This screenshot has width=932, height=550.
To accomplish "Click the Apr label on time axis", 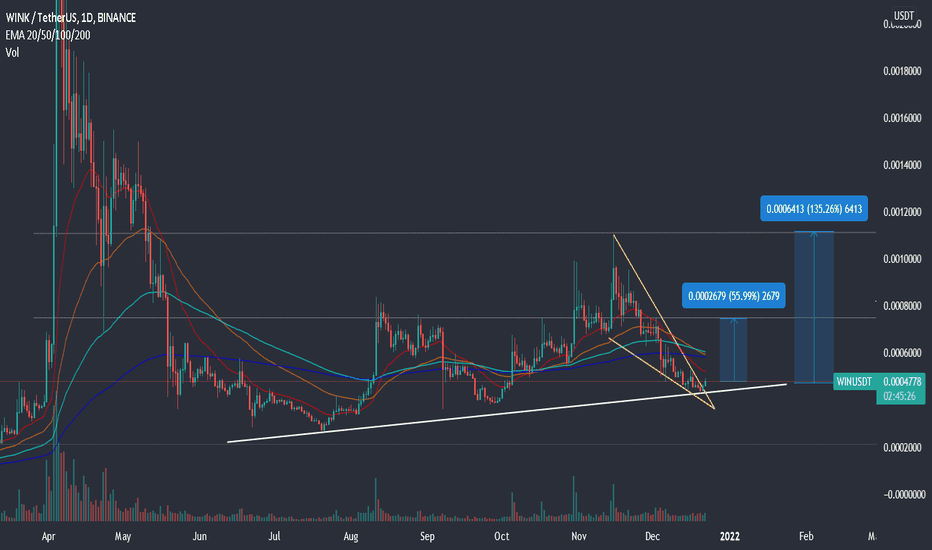I will [49, 536].
